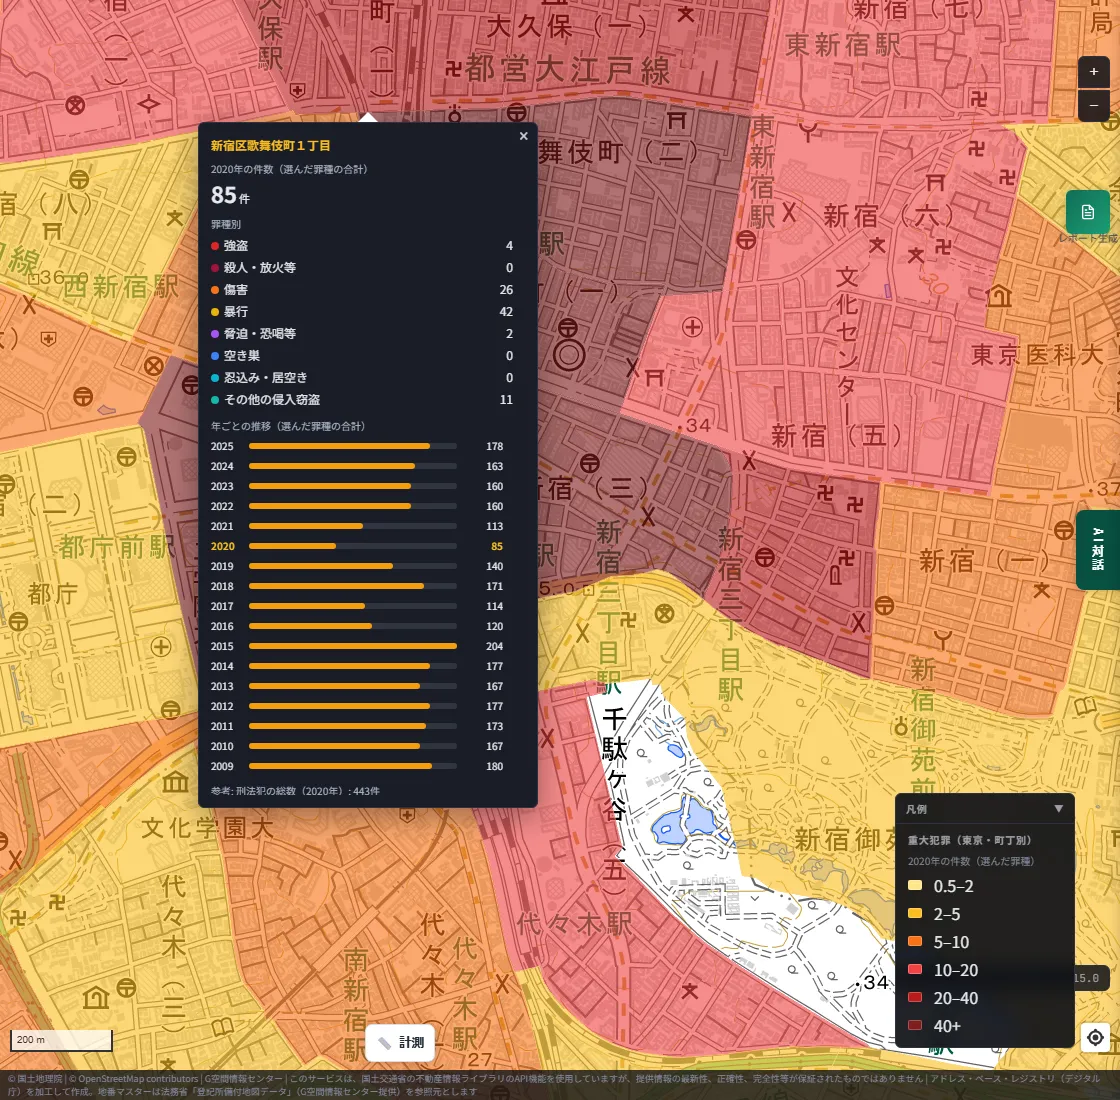Click the 忍込み・居空き crime type row

point(362,378)
